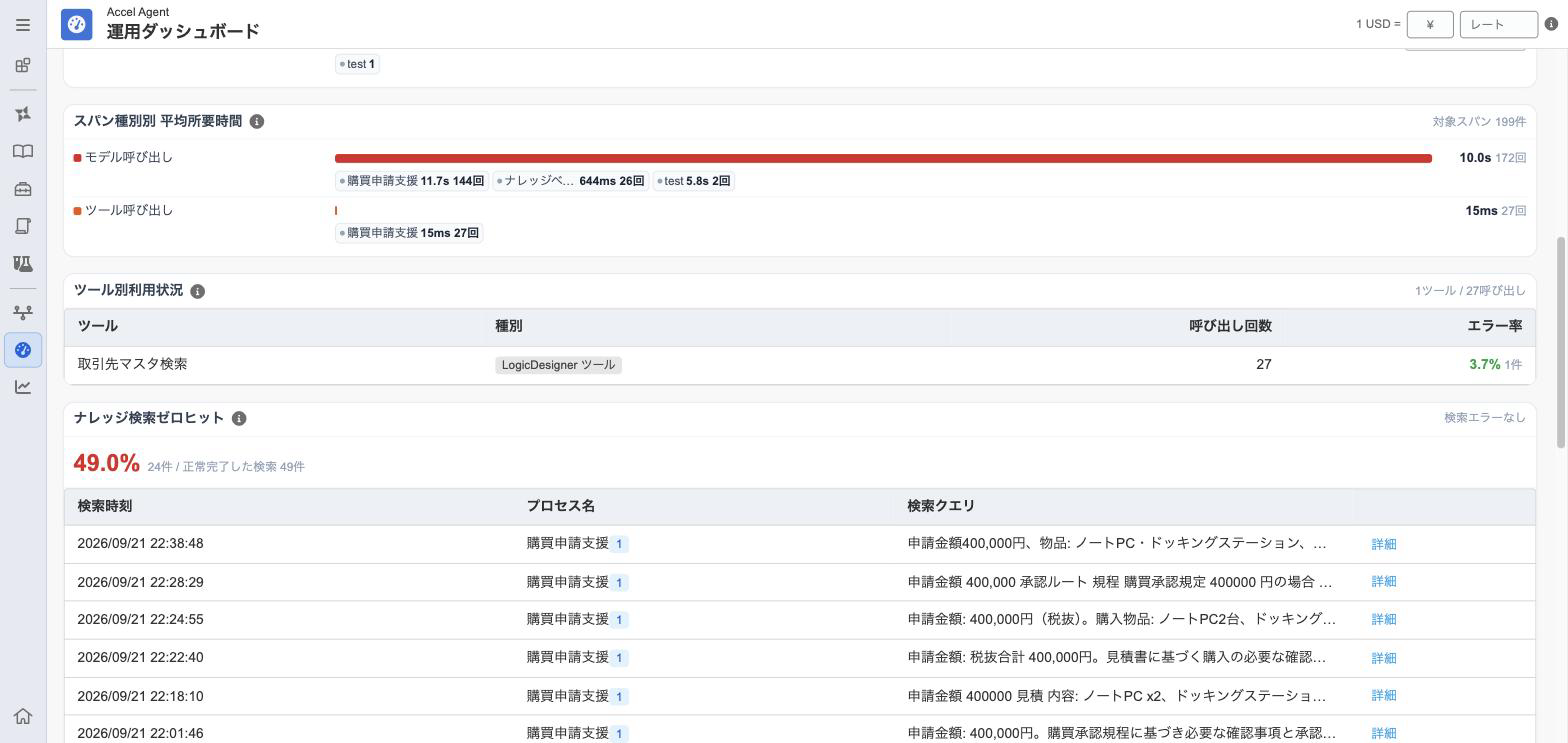Click the 49.0% zero-hit rate value

point(106,464)
